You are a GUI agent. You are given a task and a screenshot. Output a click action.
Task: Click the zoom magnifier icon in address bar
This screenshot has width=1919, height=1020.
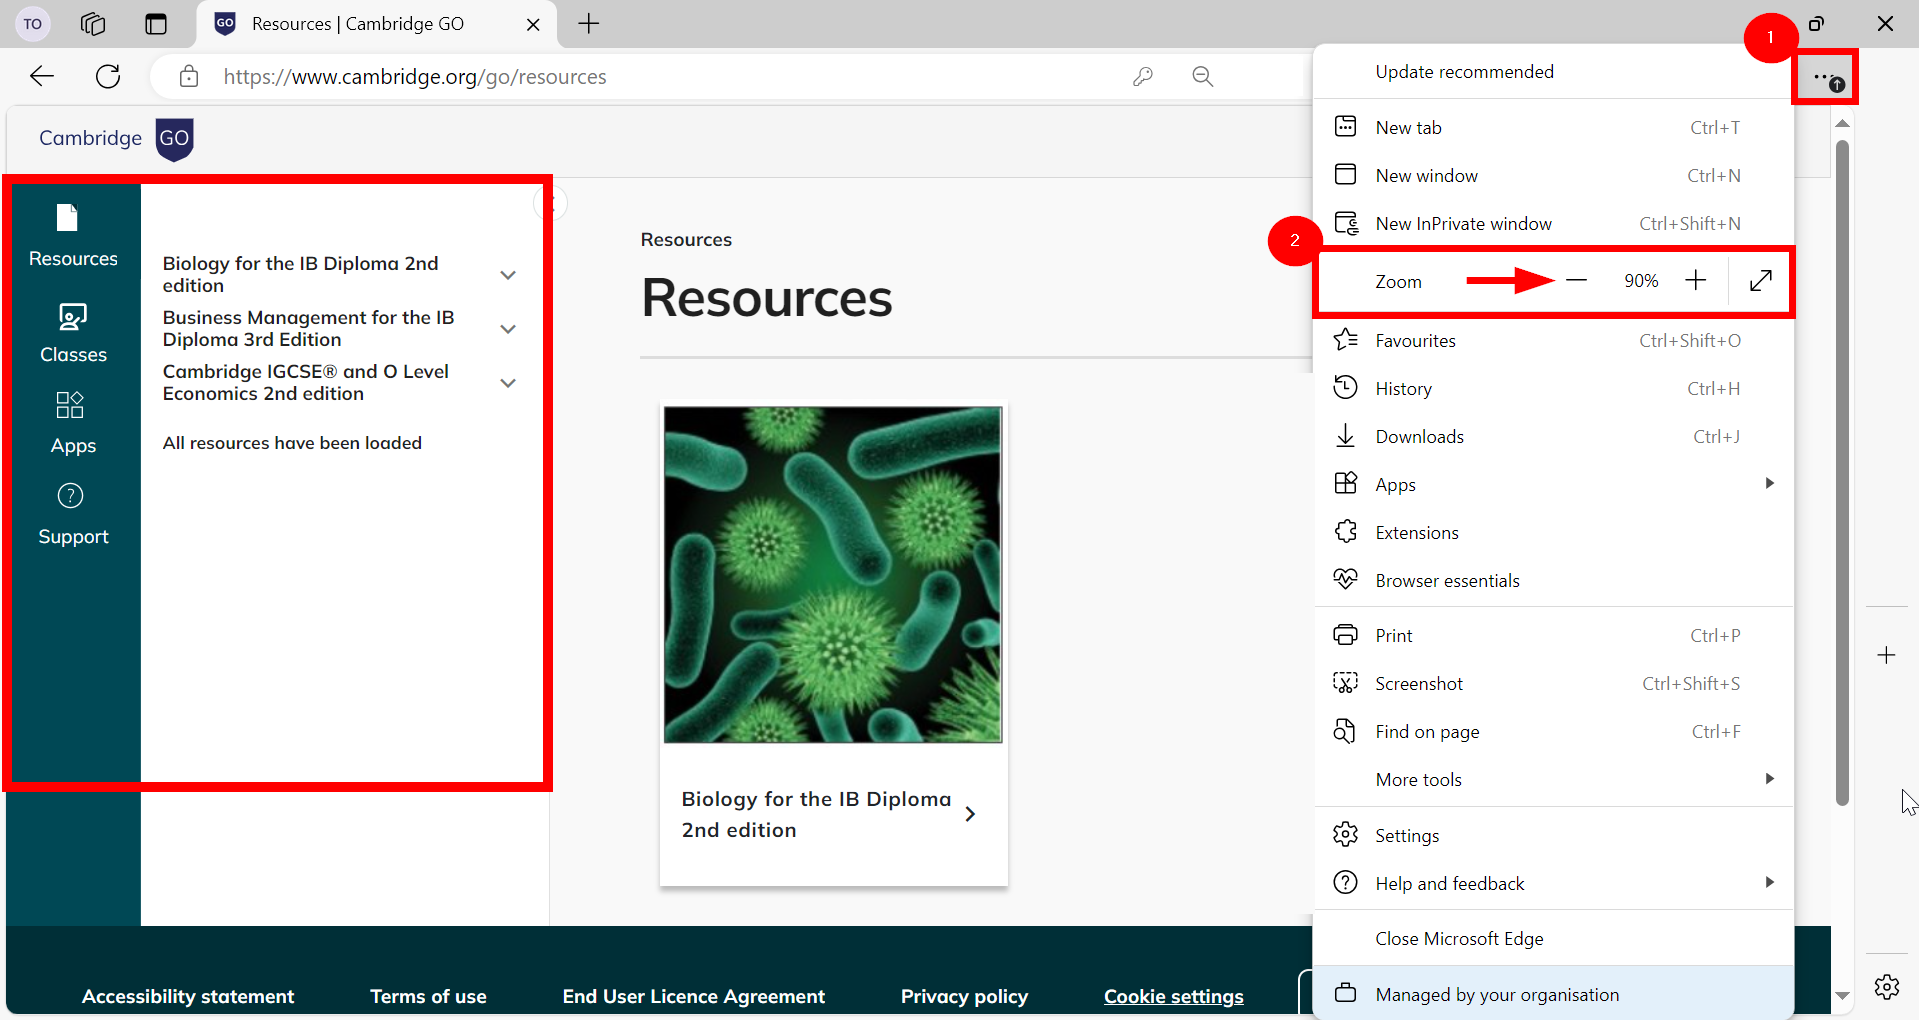pos(1203,76)
